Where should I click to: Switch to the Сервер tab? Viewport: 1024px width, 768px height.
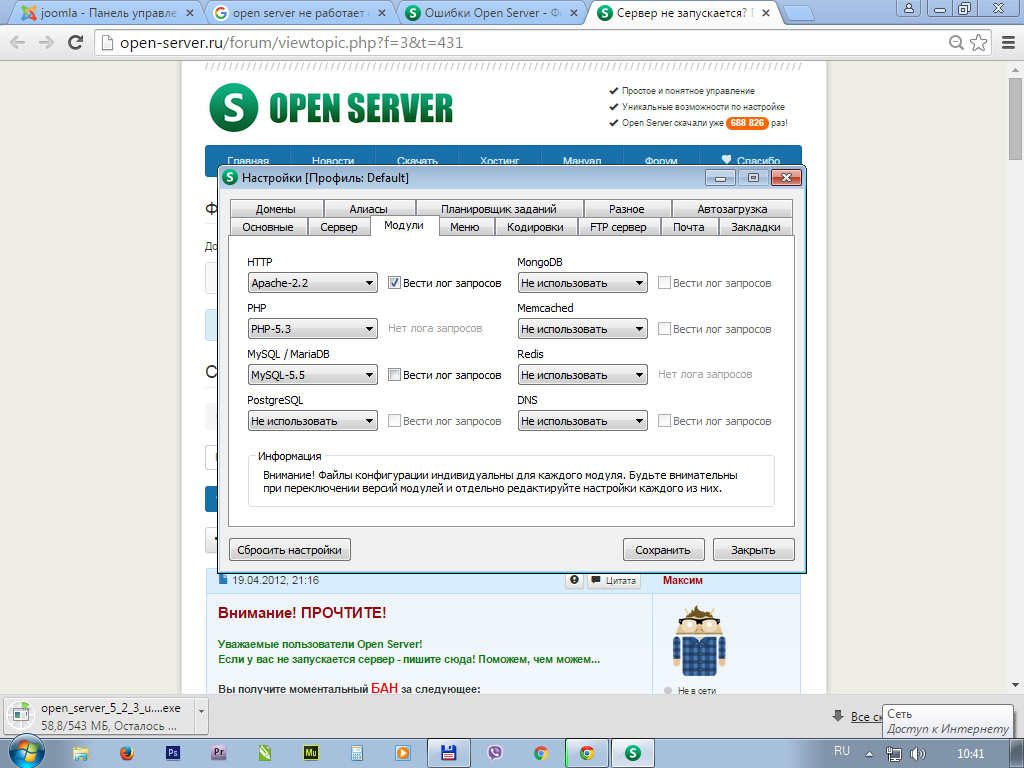pos(339,227)
